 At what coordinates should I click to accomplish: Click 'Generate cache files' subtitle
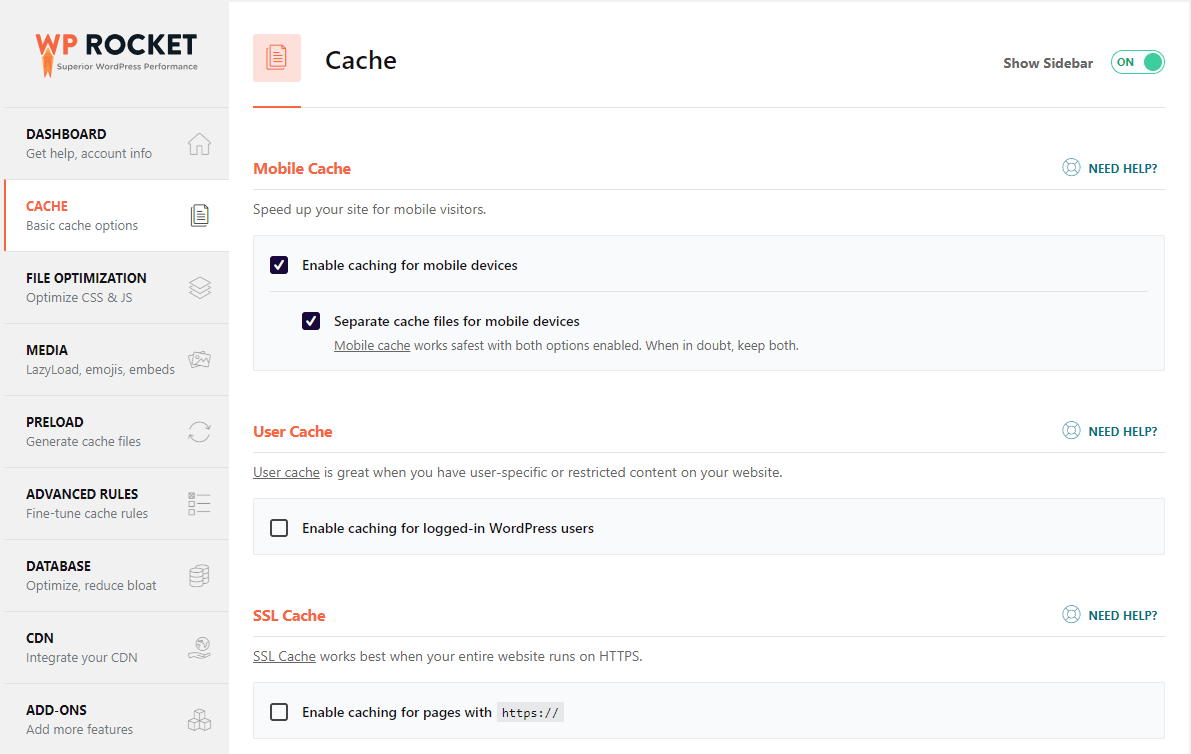(x=84, y=442)
